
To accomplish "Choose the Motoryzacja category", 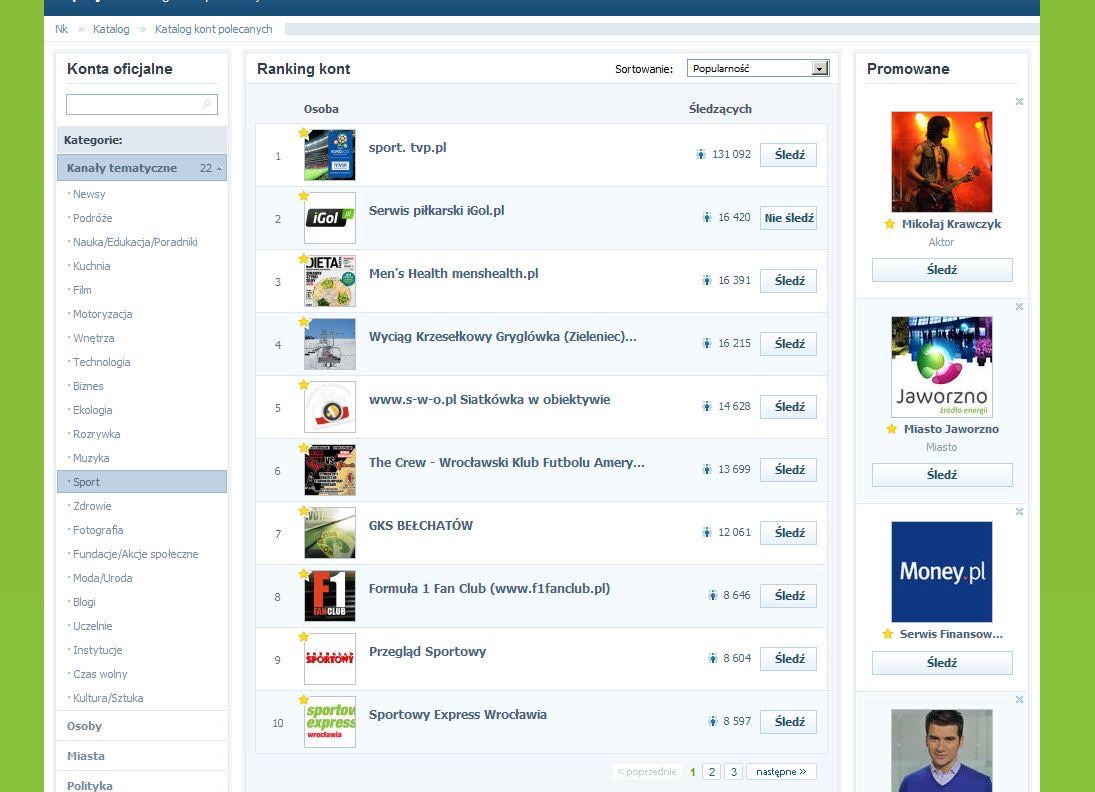I will [x=103, y=314].
